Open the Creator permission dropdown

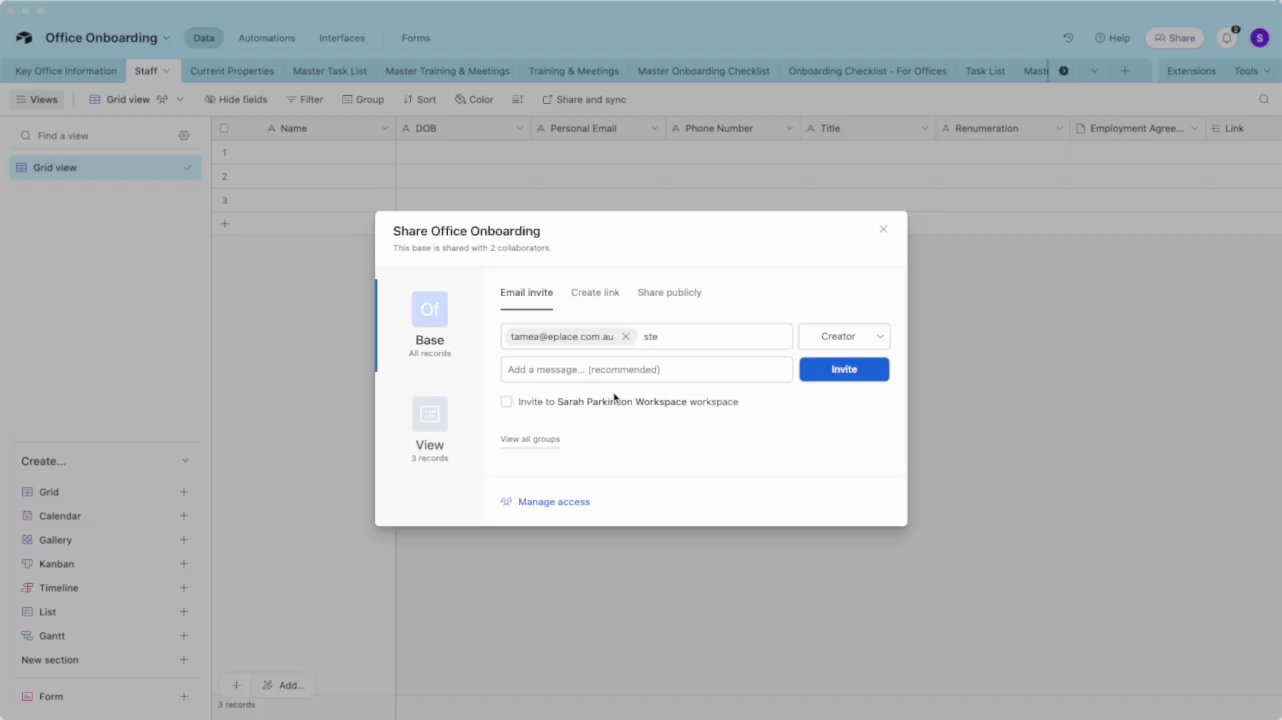tap(844, 337)
